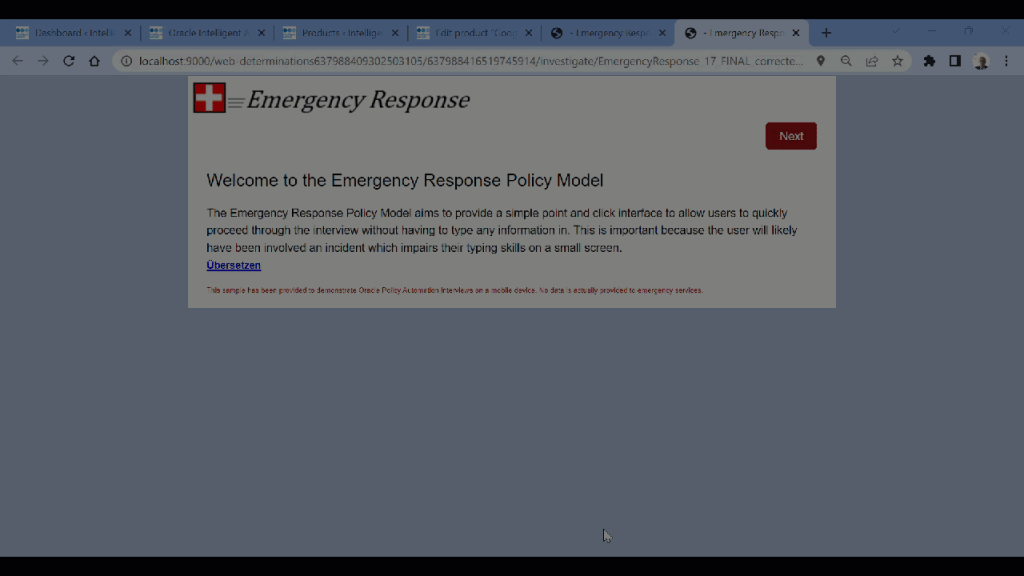Toggle the browser side panel

955,61
